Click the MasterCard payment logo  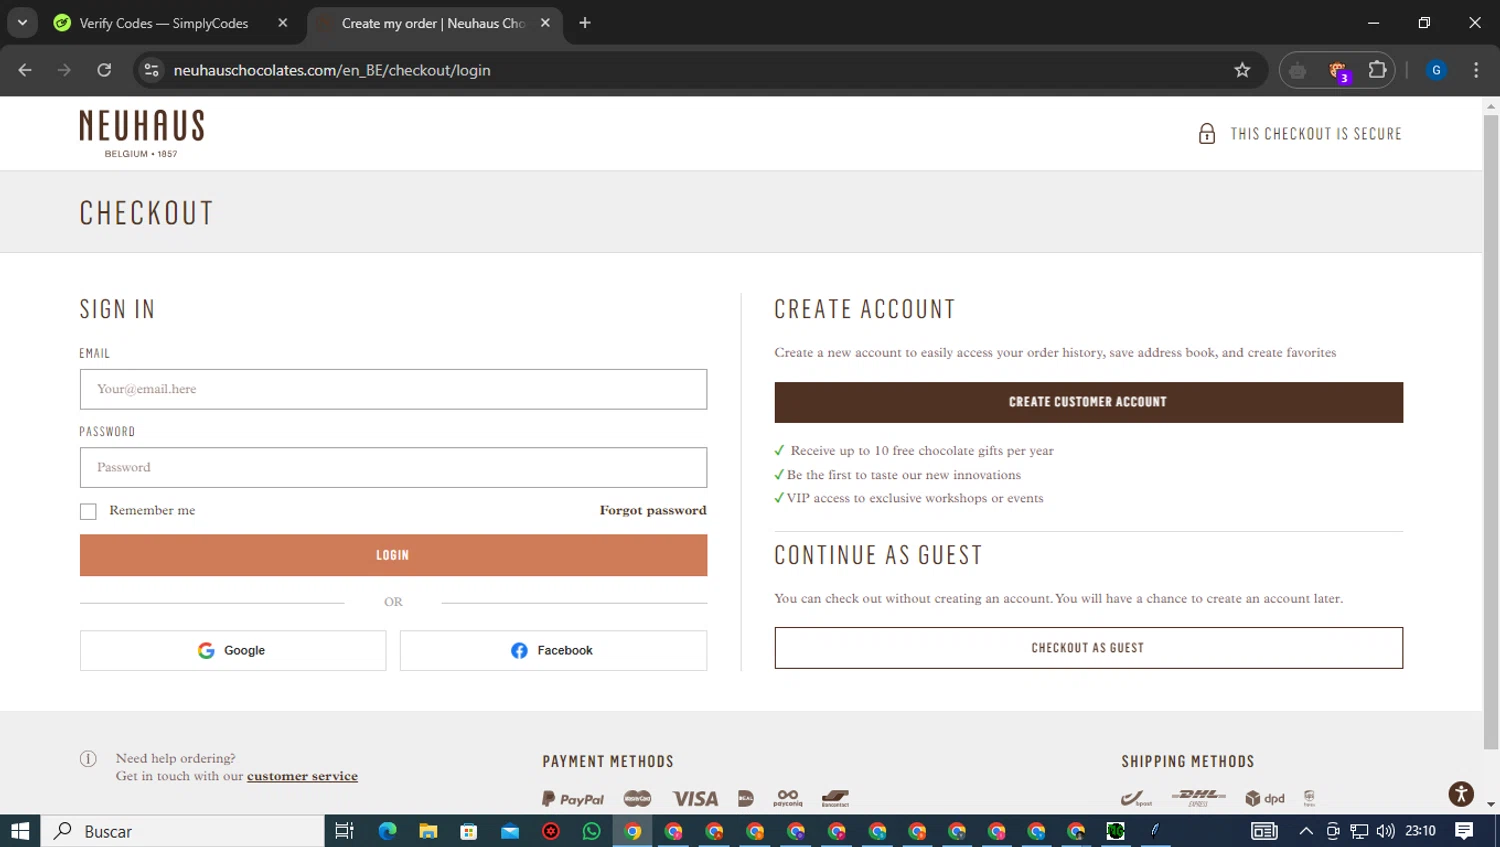coord(637,798)
